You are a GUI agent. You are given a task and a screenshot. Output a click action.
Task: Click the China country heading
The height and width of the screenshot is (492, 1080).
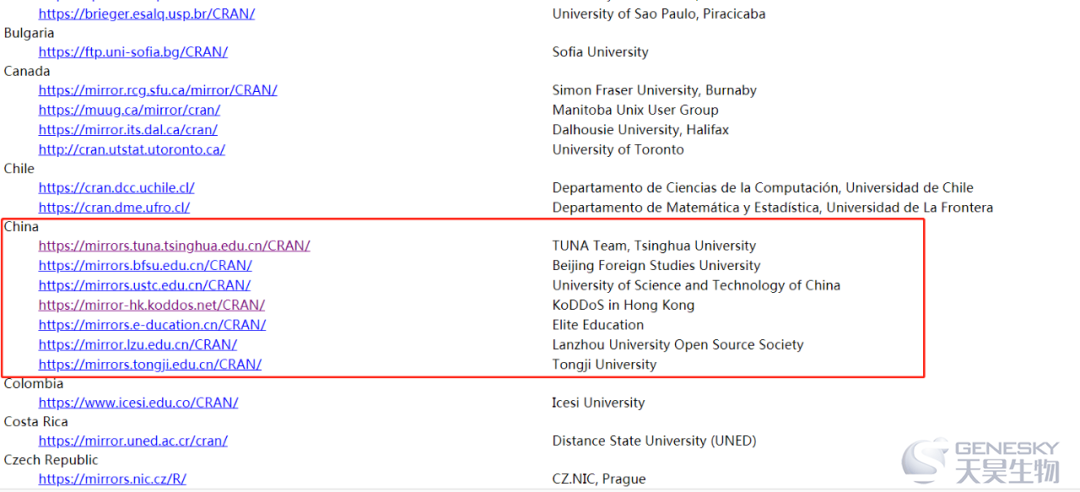click(21, 226)
